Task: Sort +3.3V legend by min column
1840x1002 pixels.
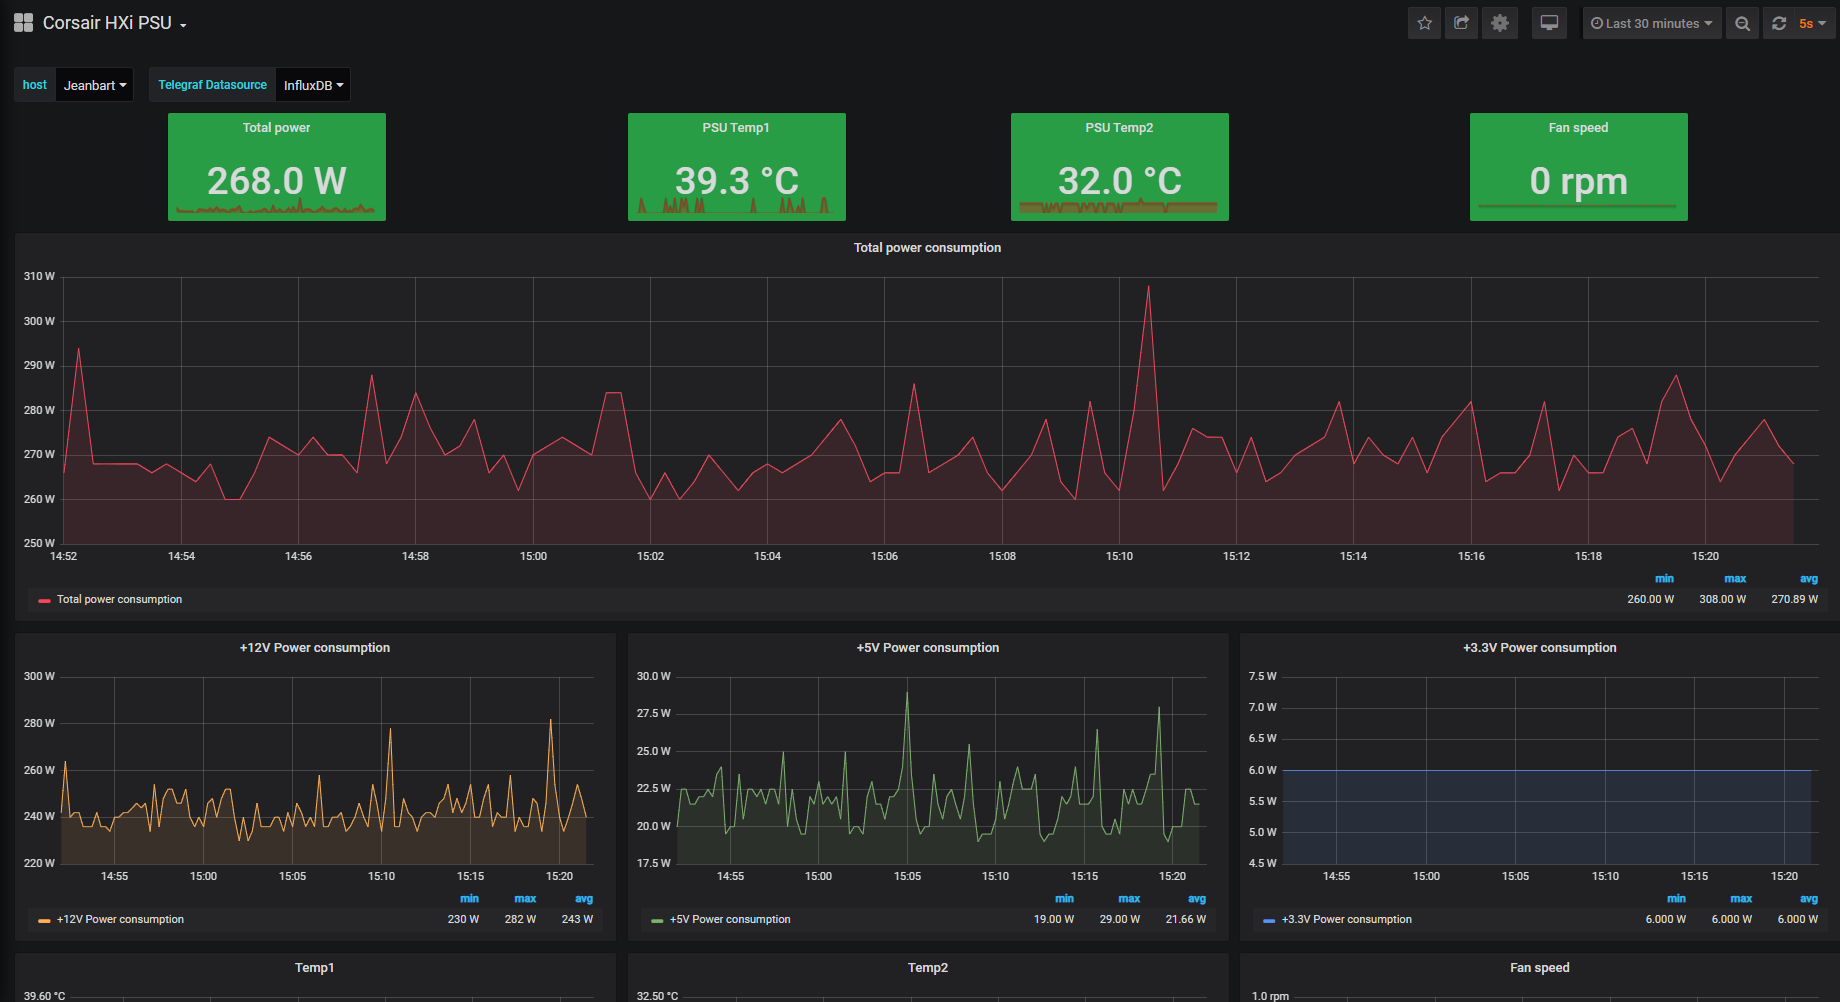Action: coord(1676,898)
